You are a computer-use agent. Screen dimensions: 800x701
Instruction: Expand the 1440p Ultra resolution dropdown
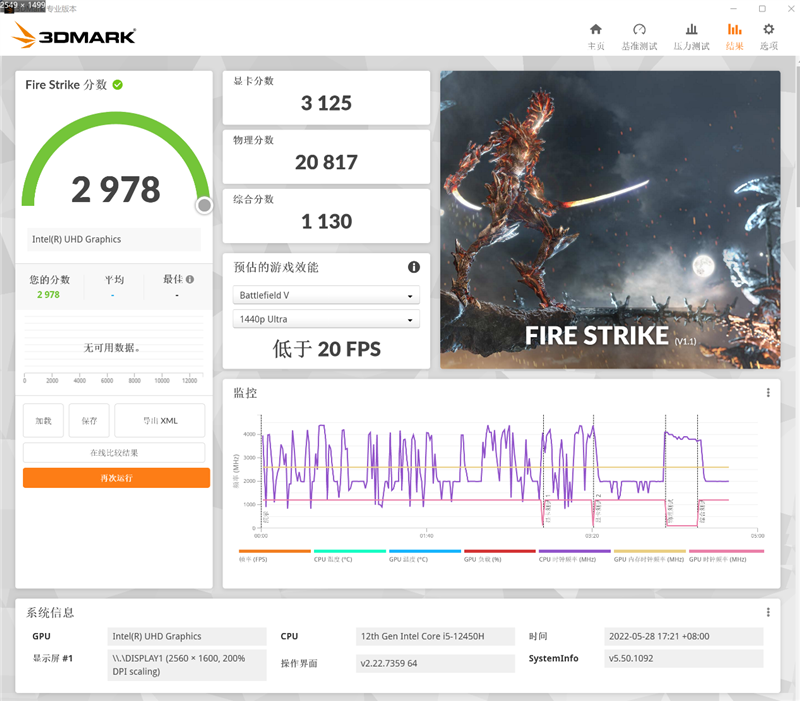click(326, 319)
